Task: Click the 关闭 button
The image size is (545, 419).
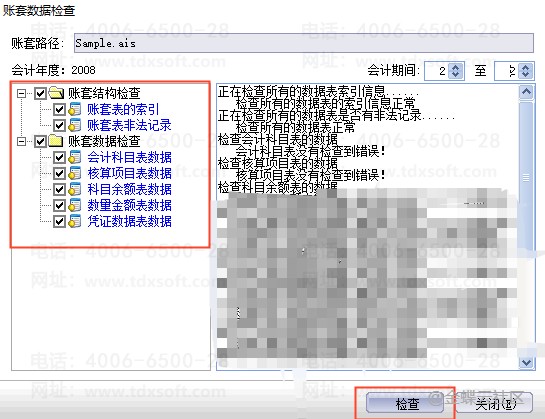Action: [494, 403]
